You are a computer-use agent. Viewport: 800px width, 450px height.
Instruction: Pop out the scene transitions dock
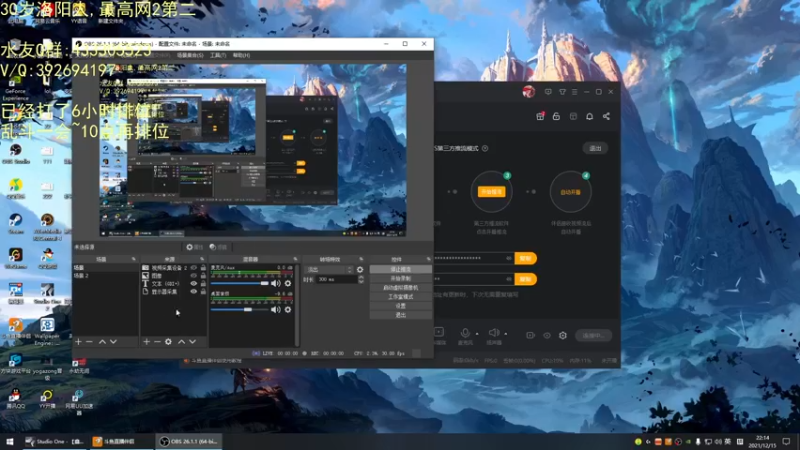click(361, 259)
